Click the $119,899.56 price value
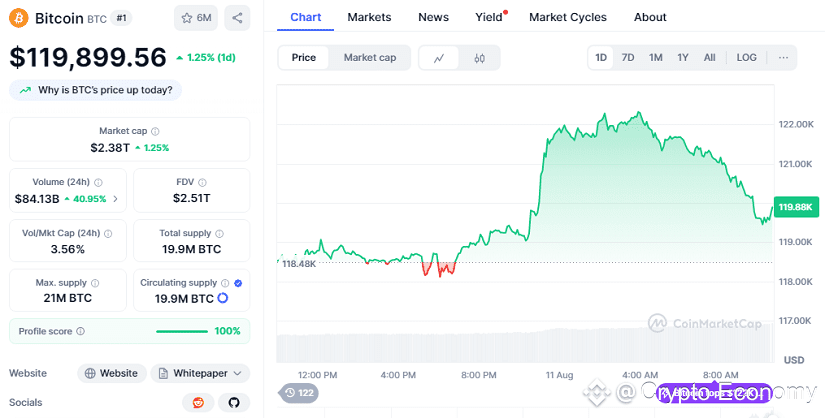The image size is (825, 418). [88, 57]
